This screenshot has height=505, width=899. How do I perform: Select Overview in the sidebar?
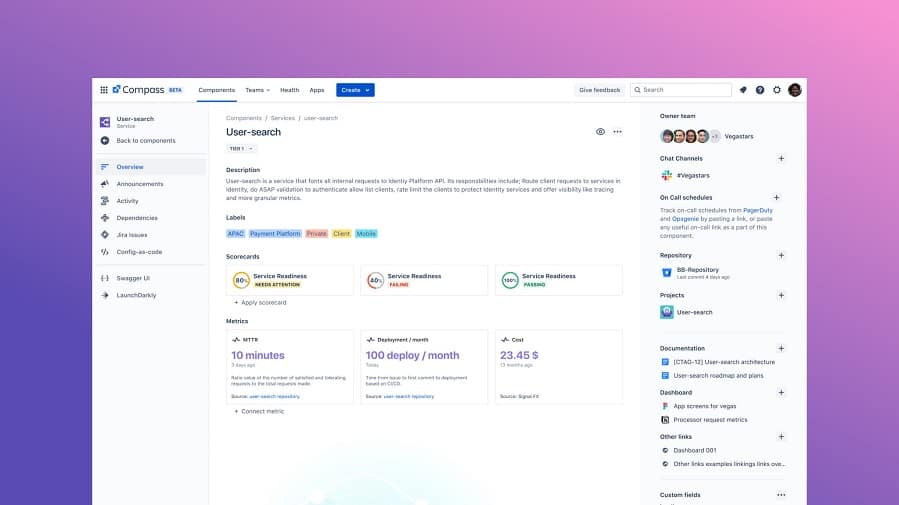click(x=151, y=167)
